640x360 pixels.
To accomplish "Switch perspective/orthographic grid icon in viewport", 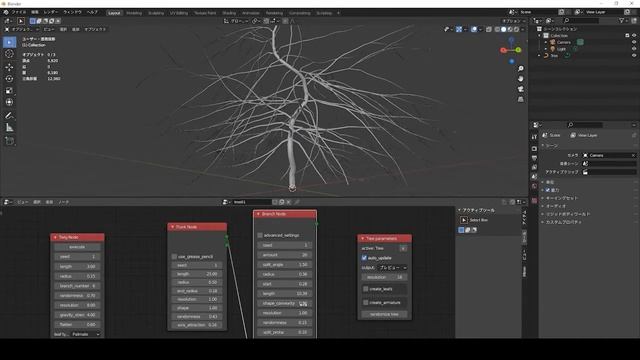I will (520, 99).
